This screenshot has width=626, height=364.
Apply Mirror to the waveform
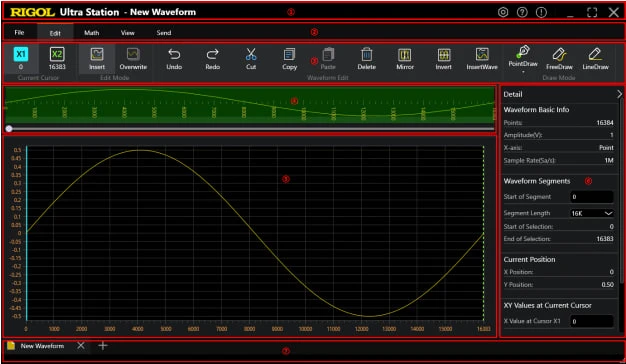[405, 59]
